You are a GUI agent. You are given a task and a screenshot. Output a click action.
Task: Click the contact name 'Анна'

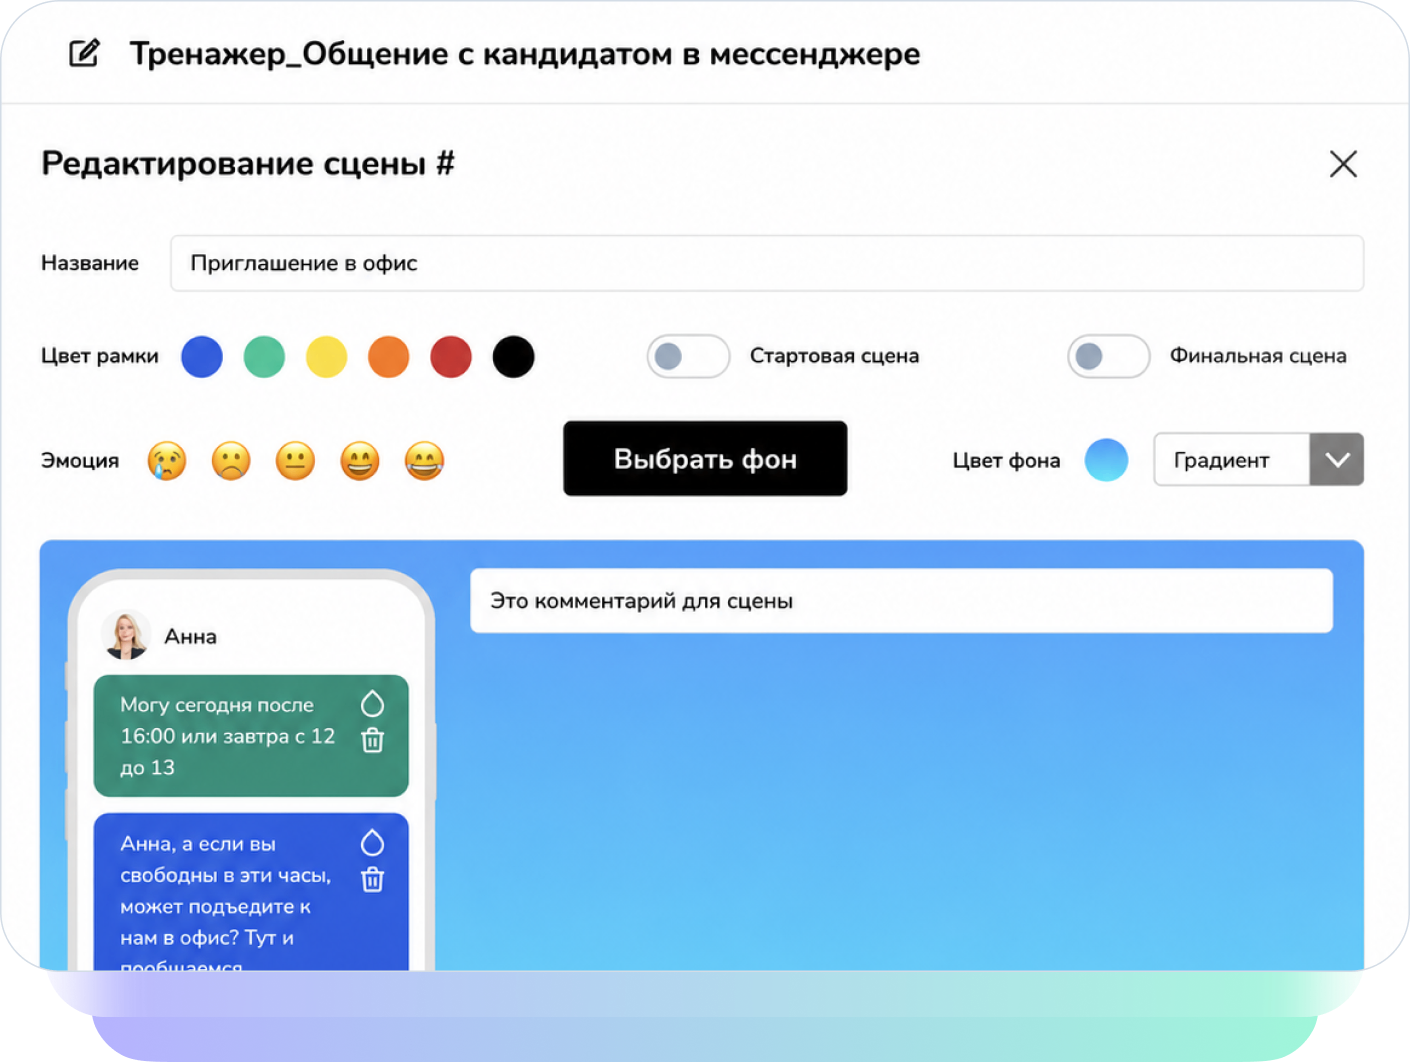191,637
